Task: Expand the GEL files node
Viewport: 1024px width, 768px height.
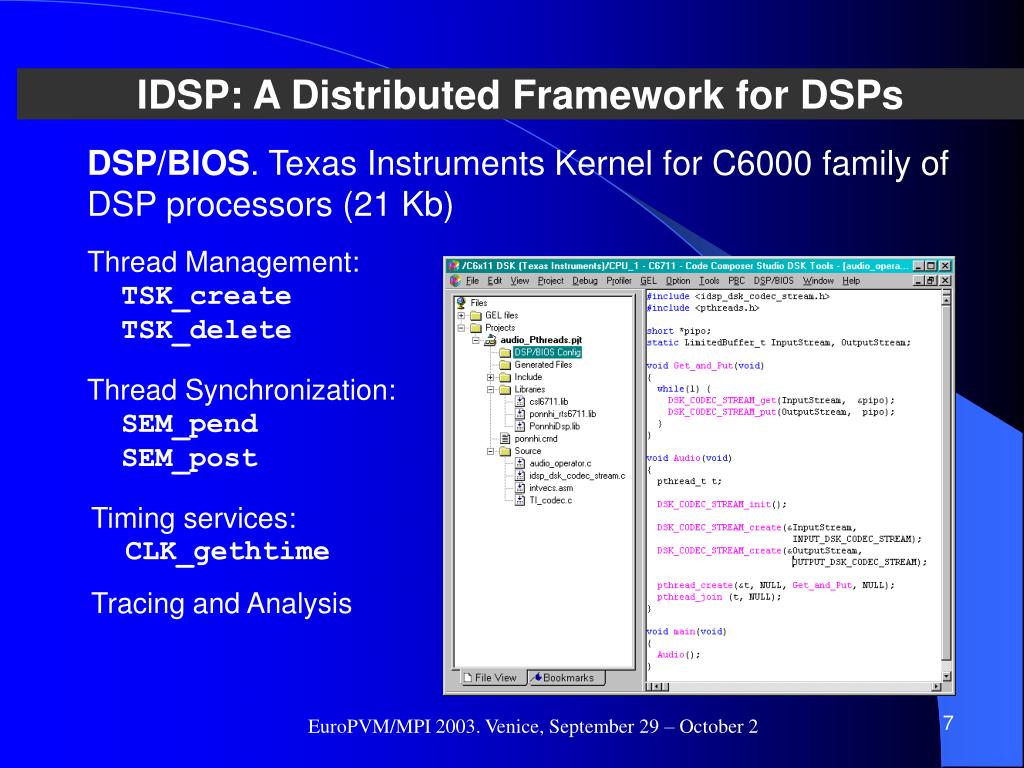Action: [x=462, y=315]
